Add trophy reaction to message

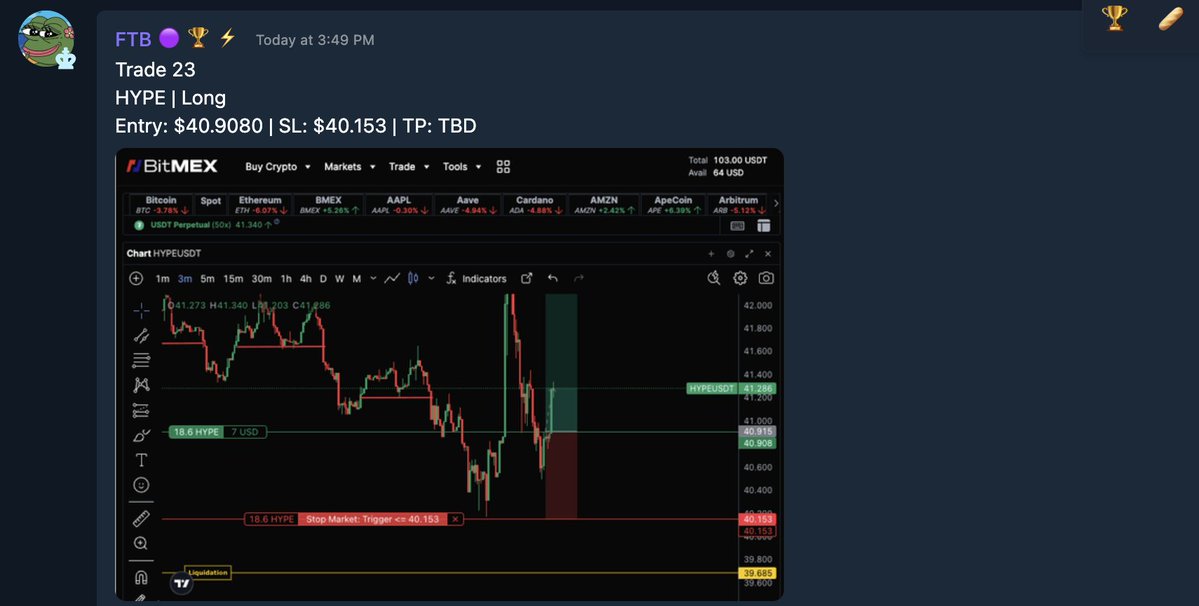[1114, 18]
